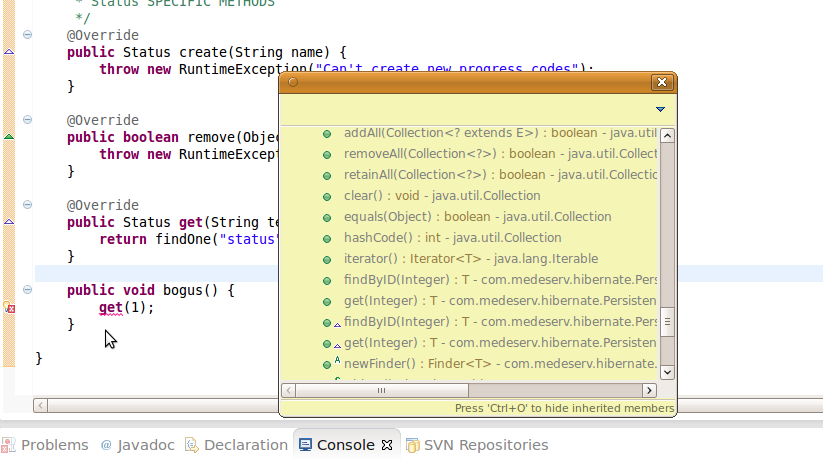
Task: Click override marker beside create(String name) method
Action: (x=9, y=51)
